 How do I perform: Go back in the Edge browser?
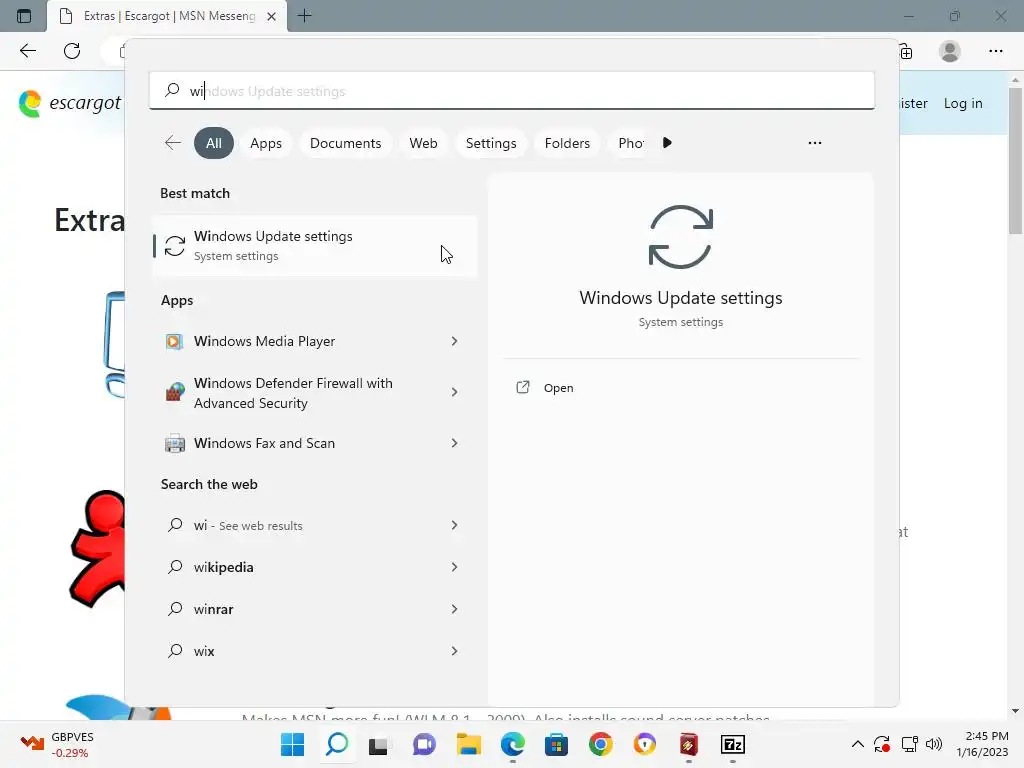coord(27,51)
